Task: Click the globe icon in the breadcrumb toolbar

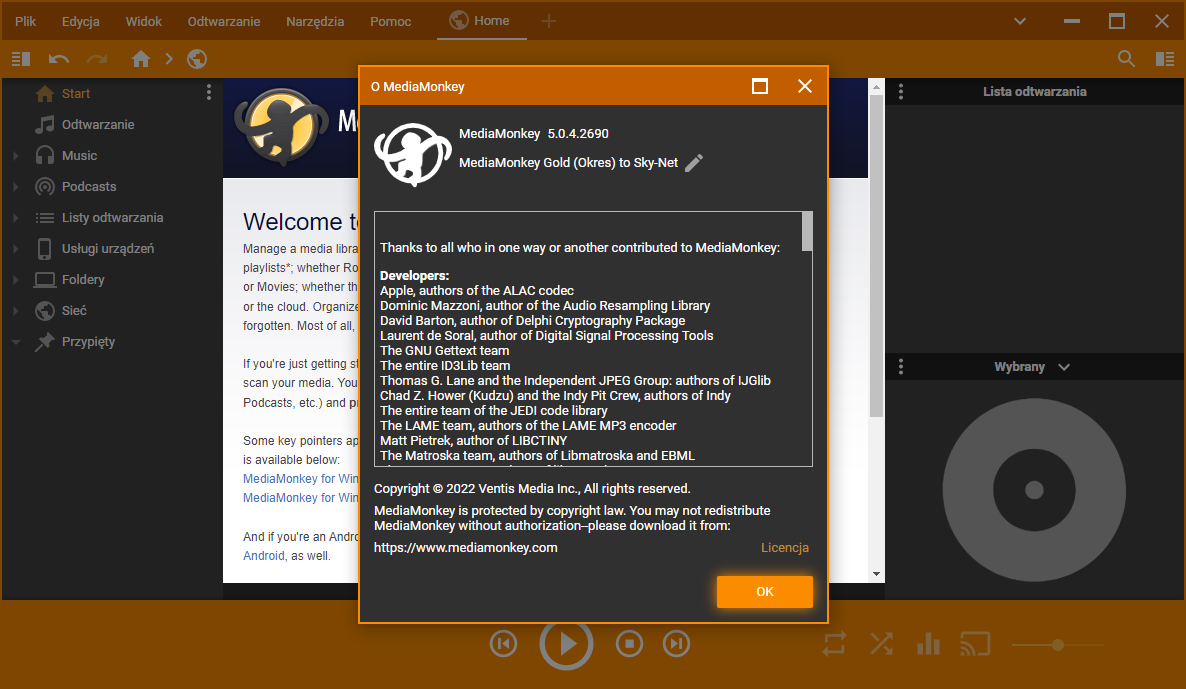Action: coord(197,59)
